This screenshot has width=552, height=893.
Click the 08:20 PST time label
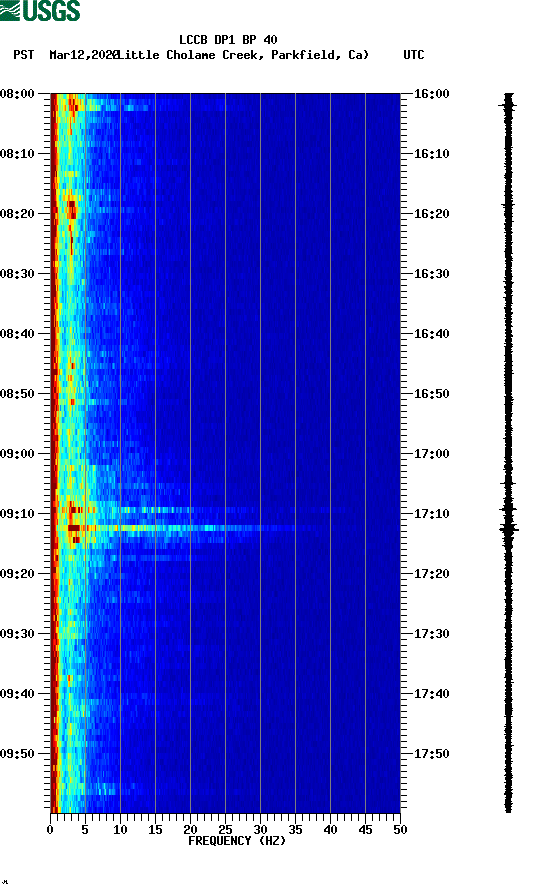point(17,214)
